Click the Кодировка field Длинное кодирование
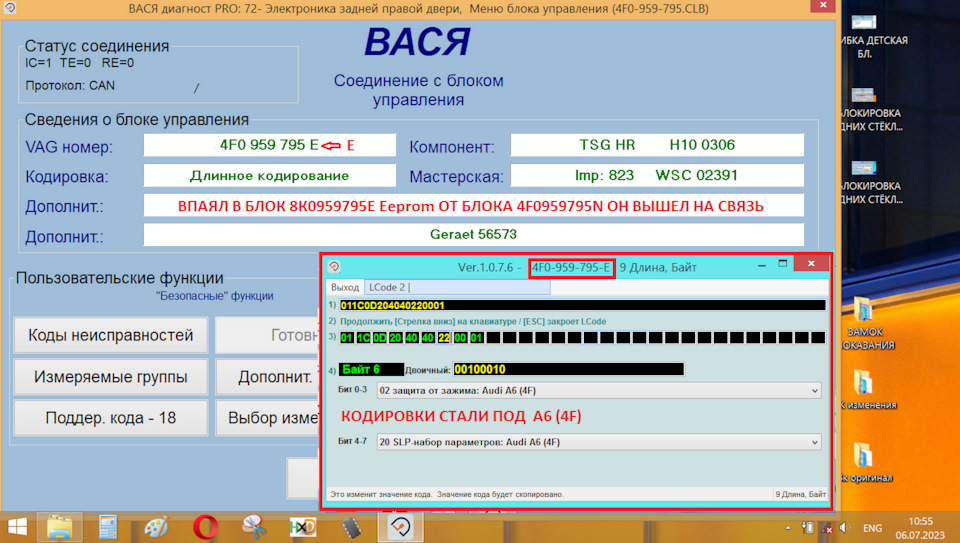960x543 pixels. [x=269, y=176]
